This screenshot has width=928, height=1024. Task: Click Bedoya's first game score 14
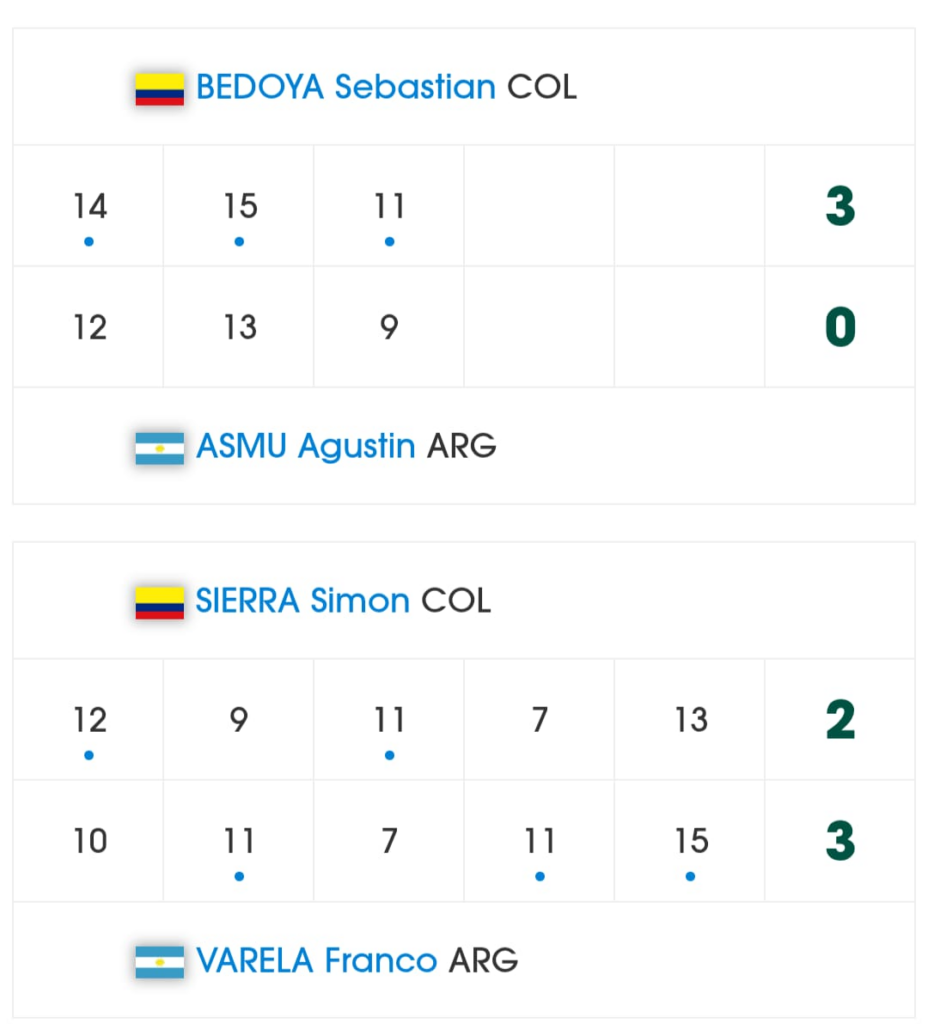click(89, 207)
